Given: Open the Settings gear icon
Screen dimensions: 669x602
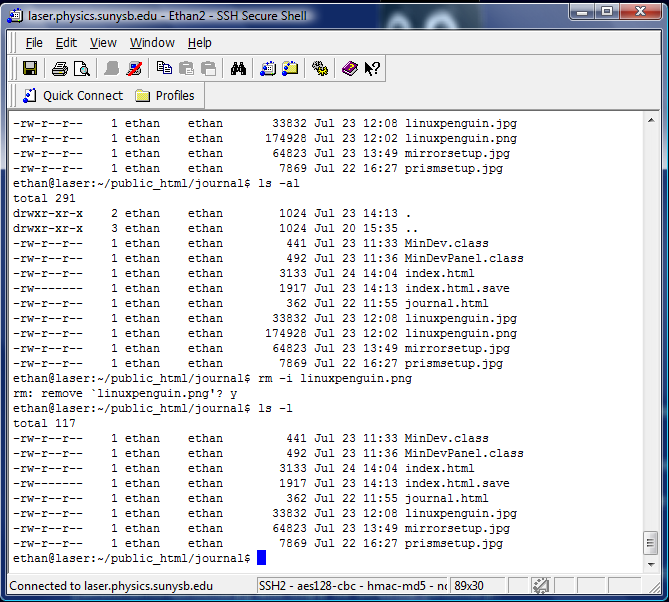Looking at the screenshot, I should tap(320, 69).
